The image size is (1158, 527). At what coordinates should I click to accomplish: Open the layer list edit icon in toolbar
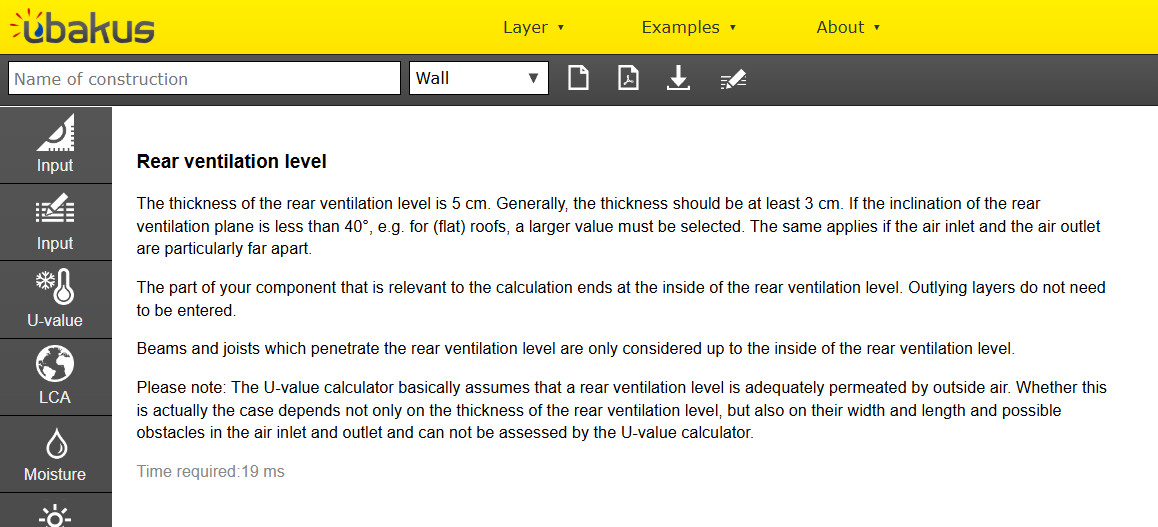pyautogui.click(x=733, y=80)
